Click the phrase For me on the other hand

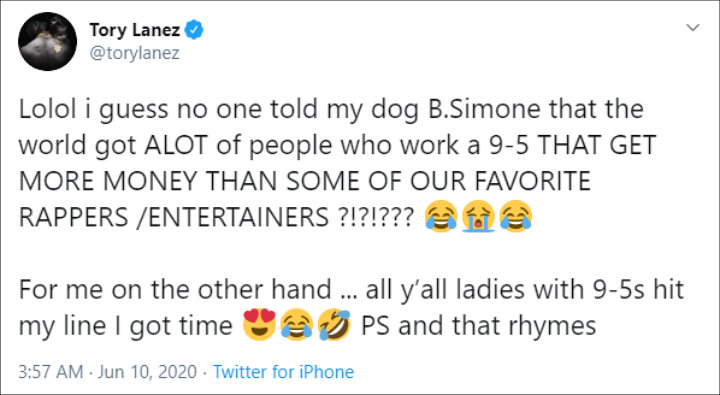[175, 289]
